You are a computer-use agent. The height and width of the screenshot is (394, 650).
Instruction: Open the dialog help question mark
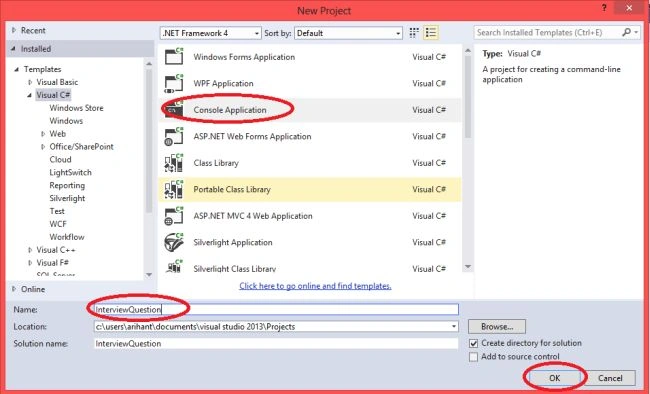click(x=604, y=8)
